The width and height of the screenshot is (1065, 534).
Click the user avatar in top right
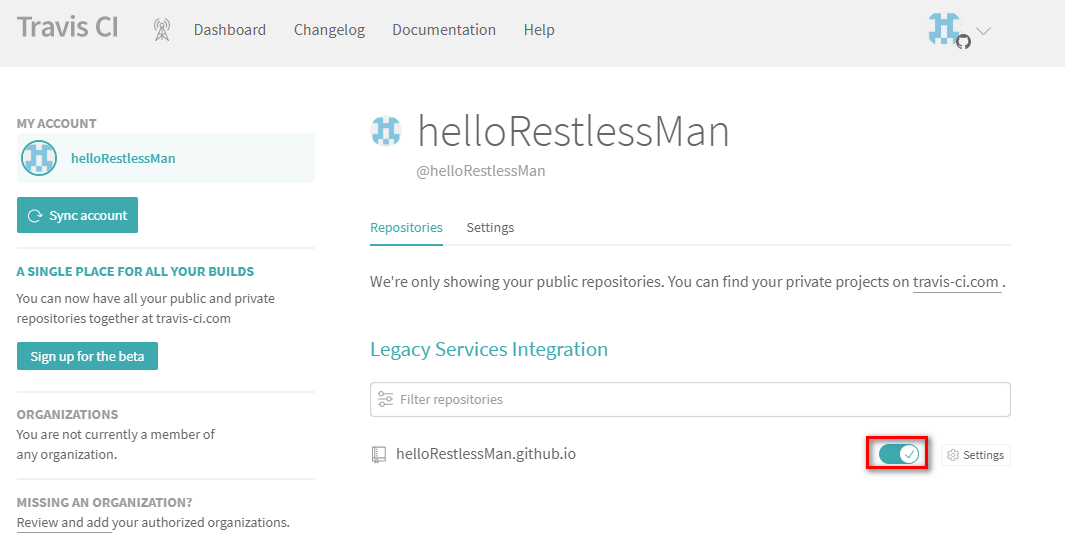[x=946, y=30]
